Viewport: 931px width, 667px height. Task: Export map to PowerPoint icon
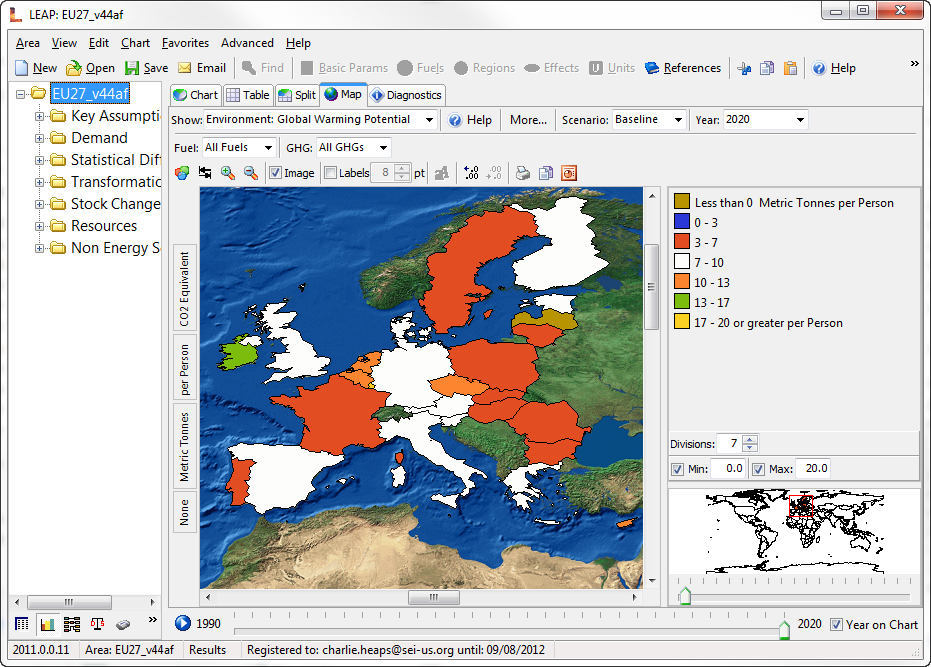[569, 173]
